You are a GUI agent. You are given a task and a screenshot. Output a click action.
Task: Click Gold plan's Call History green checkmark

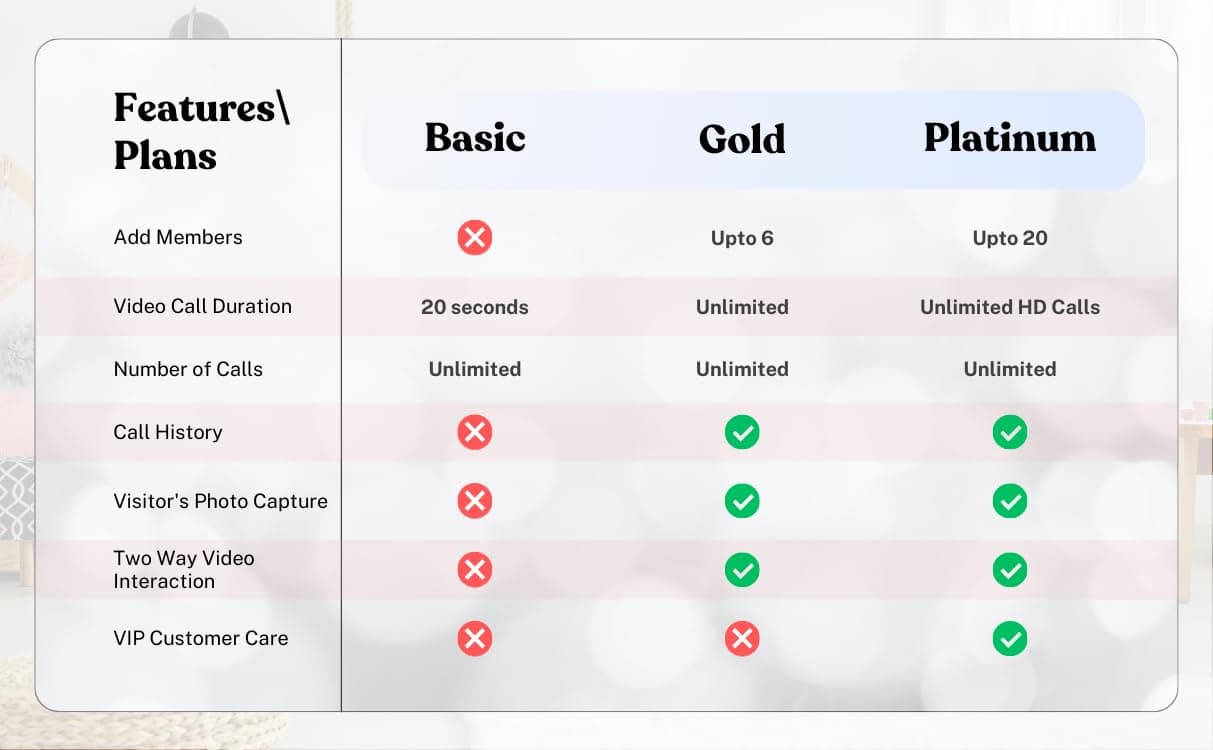tap(742, 432)
